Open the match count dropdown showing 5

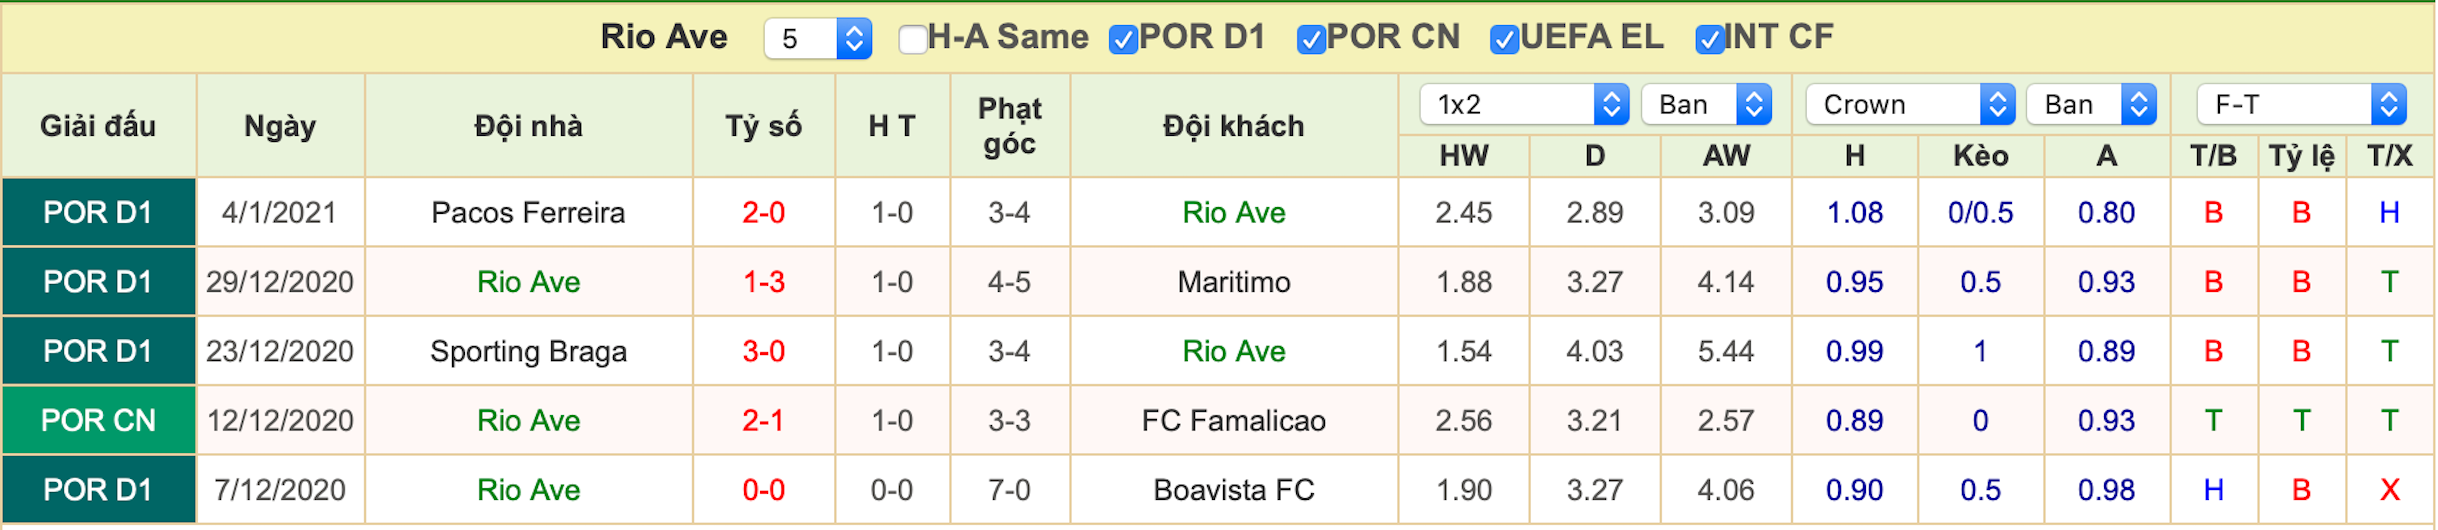click(x=818, y=39)
